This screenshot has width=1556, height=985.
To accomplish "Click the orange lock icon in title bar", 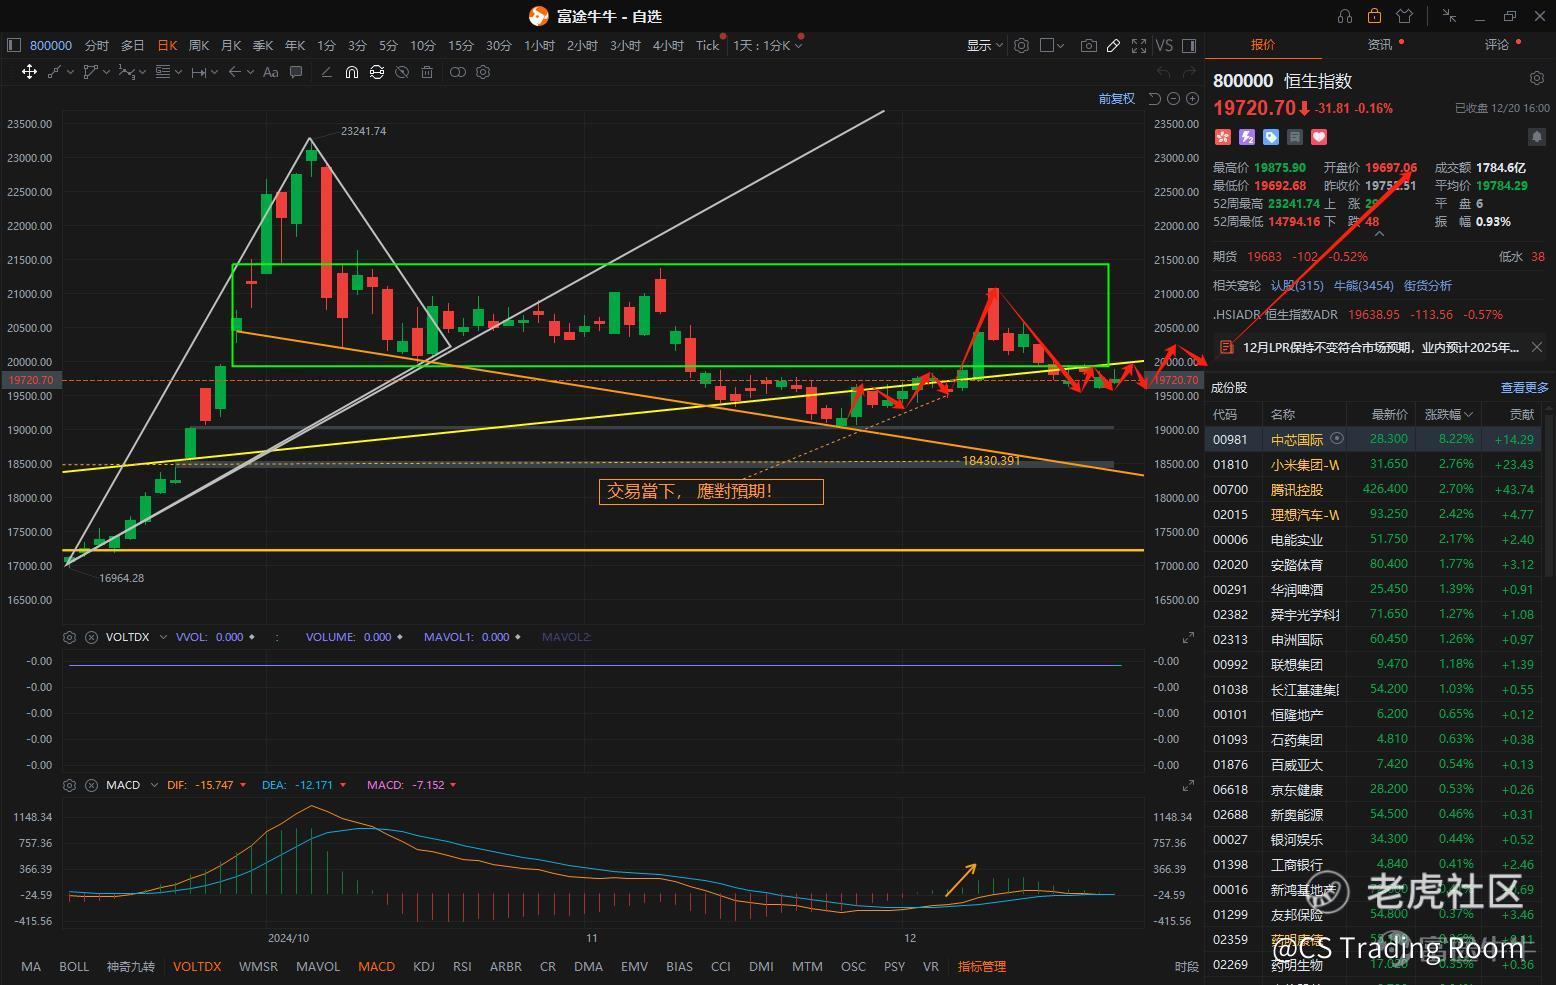I will pyautogui.click(x=1374, y=16).
